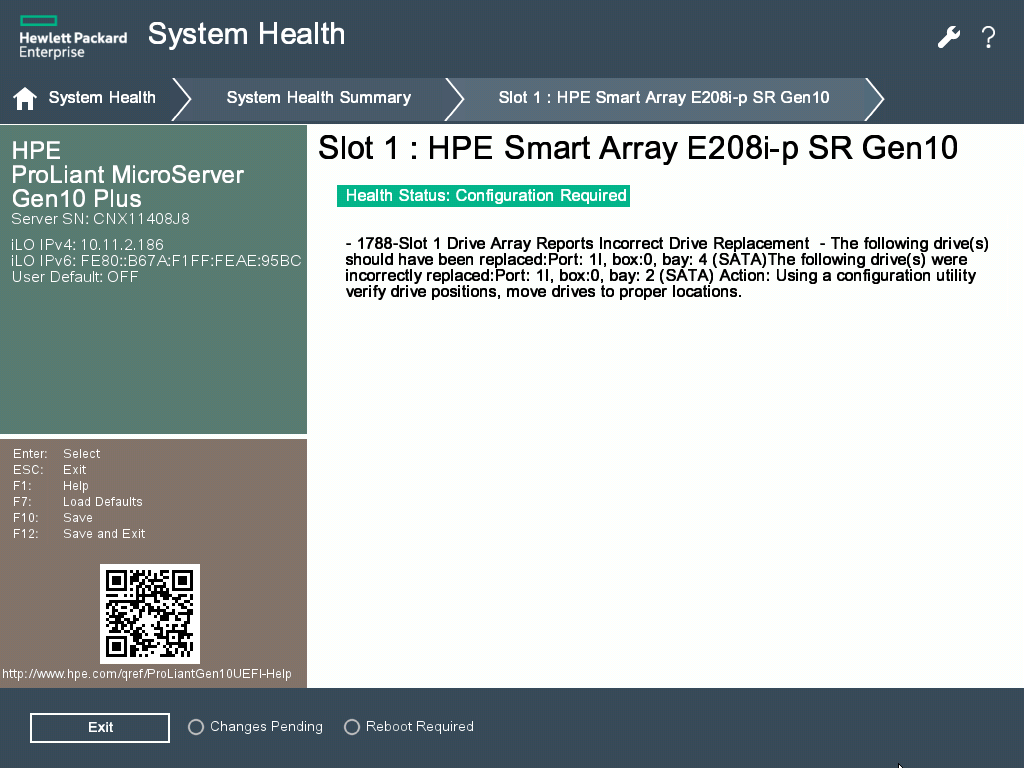The image size is (1024, 768).
Task: Click the iLO IPv4: 10.11.2.186 entry
Action: [88, 245]
